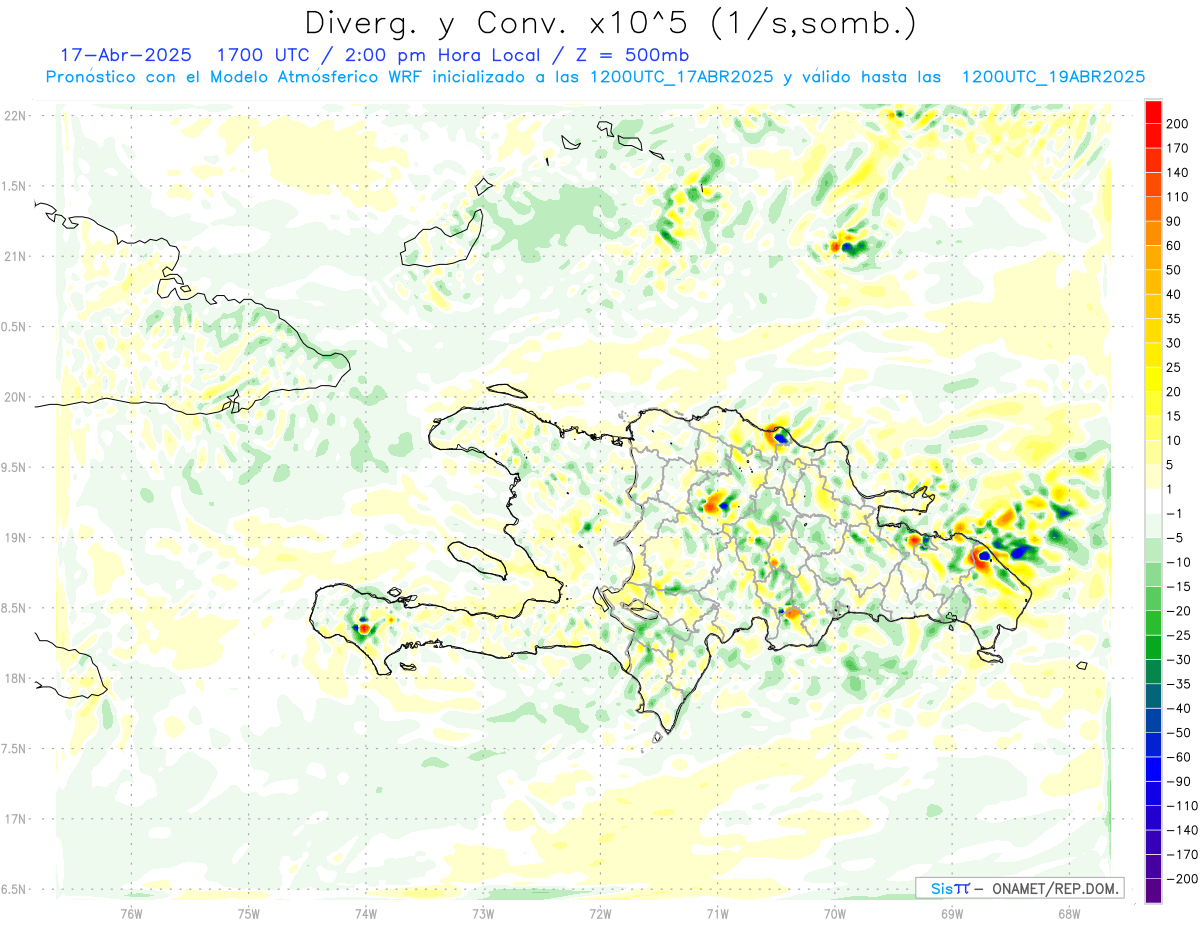Click the '9.5N' latitude label
Viewport: 1200px width, 927px height.
point(14,467)
